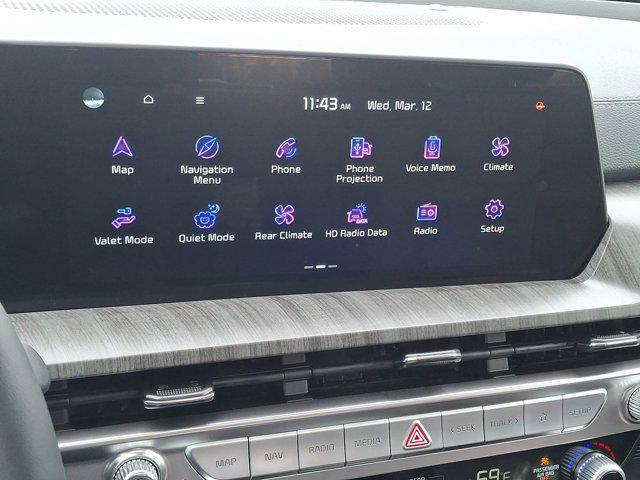This screenshot has height=480, width=640.
Task: Push the physical TRACK button
Action: pos(504,422)
